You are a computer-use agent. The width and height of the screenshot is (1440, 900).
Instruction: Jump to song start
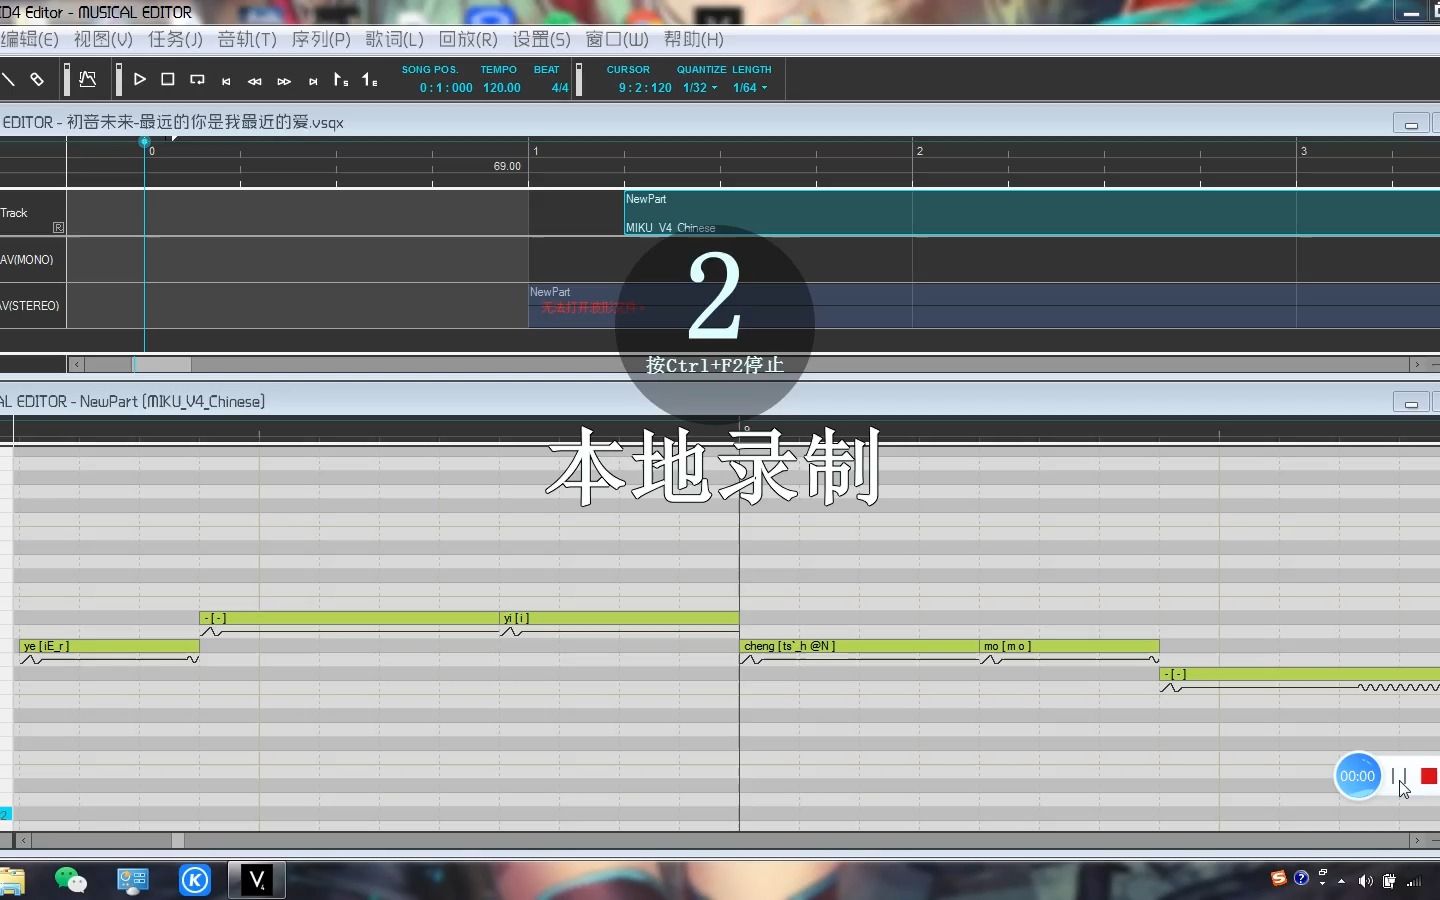pos(227,81)
